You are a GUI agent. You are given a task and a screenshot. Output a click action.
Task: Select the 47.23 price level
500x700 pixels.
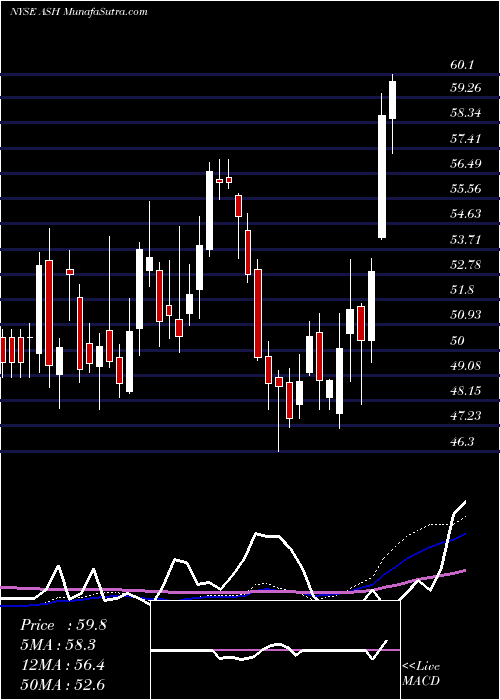tap(466, 416)
